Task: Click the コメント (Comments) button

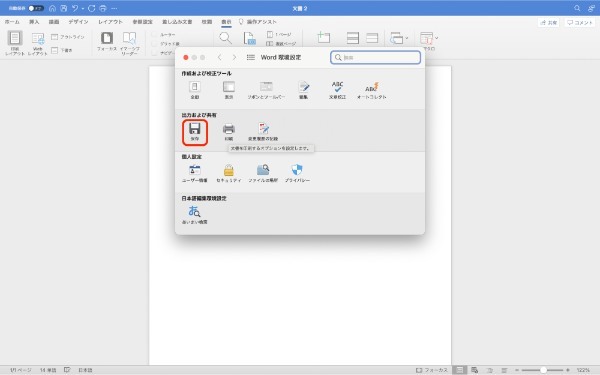Action: click(580, 23)
